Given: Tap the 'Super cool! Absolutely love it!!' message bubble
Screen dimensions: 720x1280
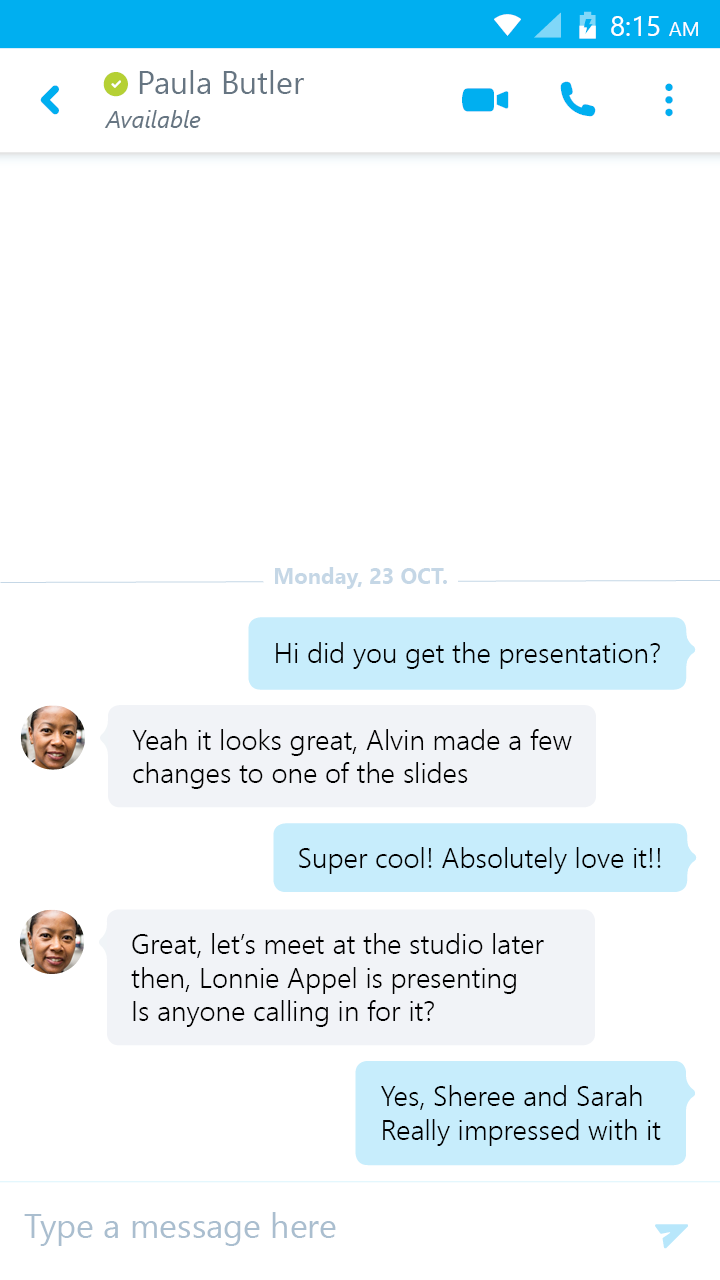Looking at the screenshot, I should pyautogui.click(x=482, y=857).
